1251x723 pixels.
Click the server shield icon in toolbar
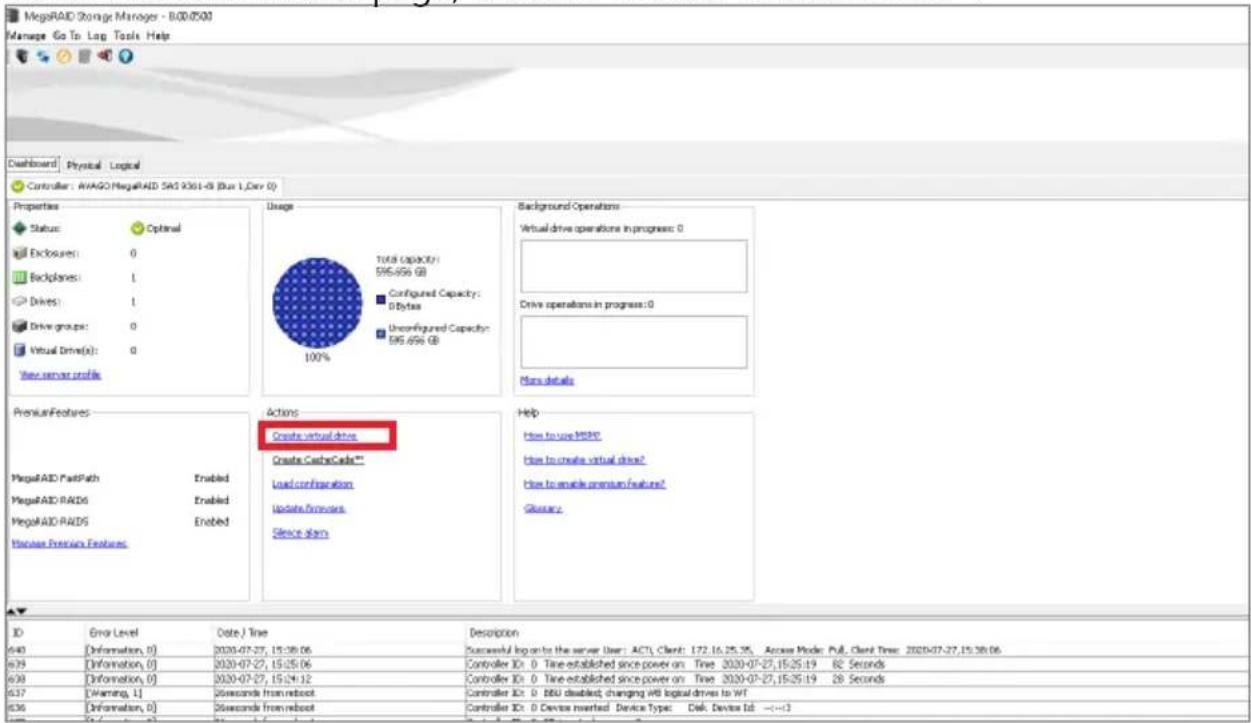tap(20, 56)
